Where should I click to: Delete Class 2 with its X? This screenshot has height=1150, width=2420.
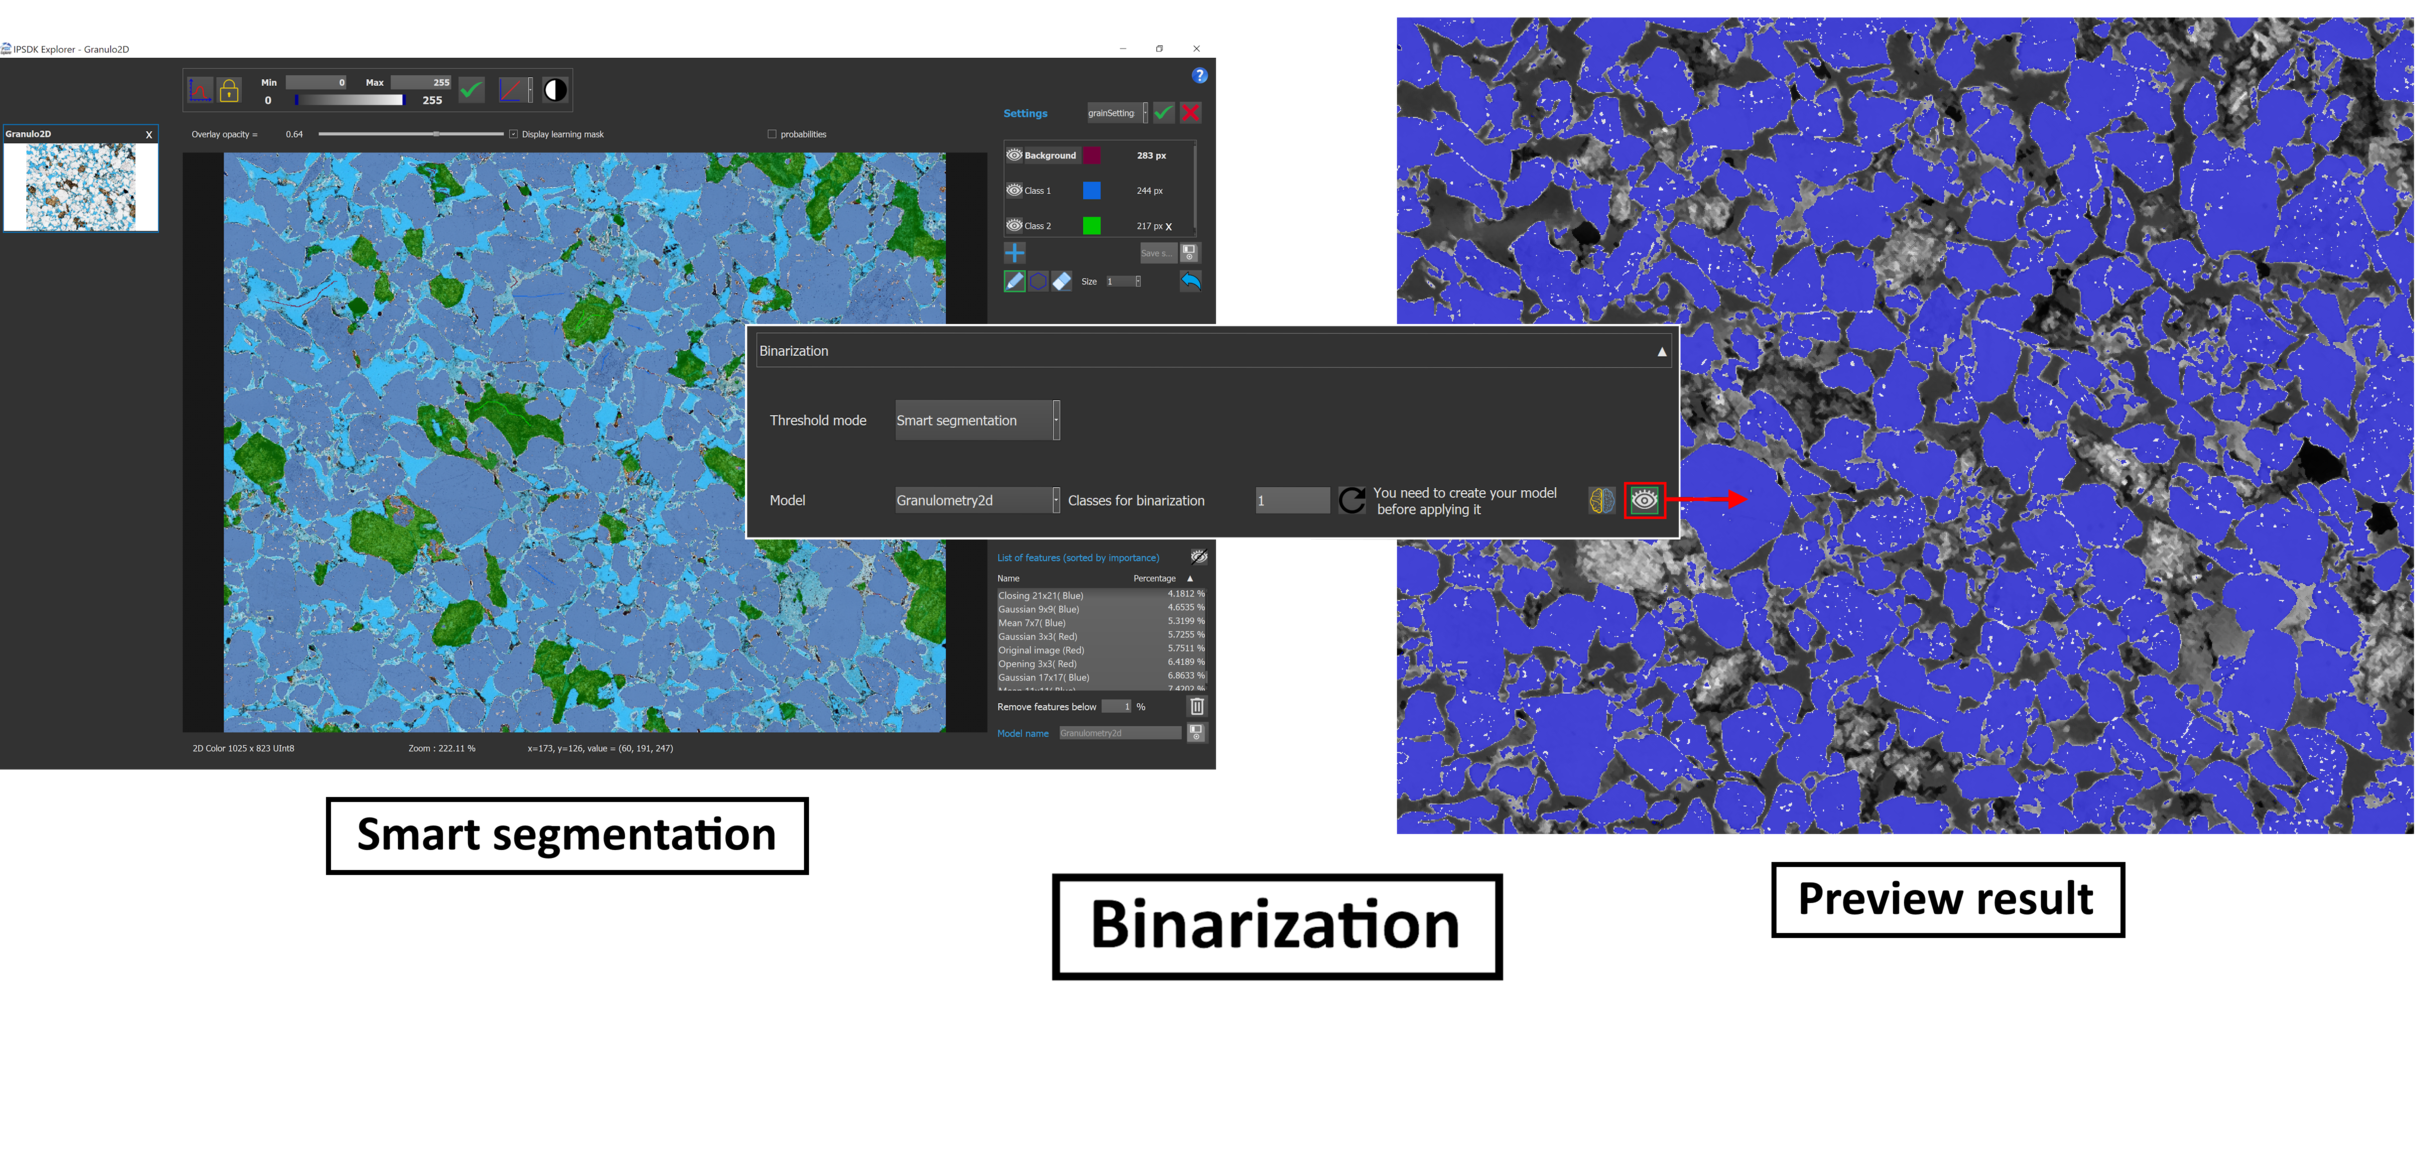pos(1168,227)
